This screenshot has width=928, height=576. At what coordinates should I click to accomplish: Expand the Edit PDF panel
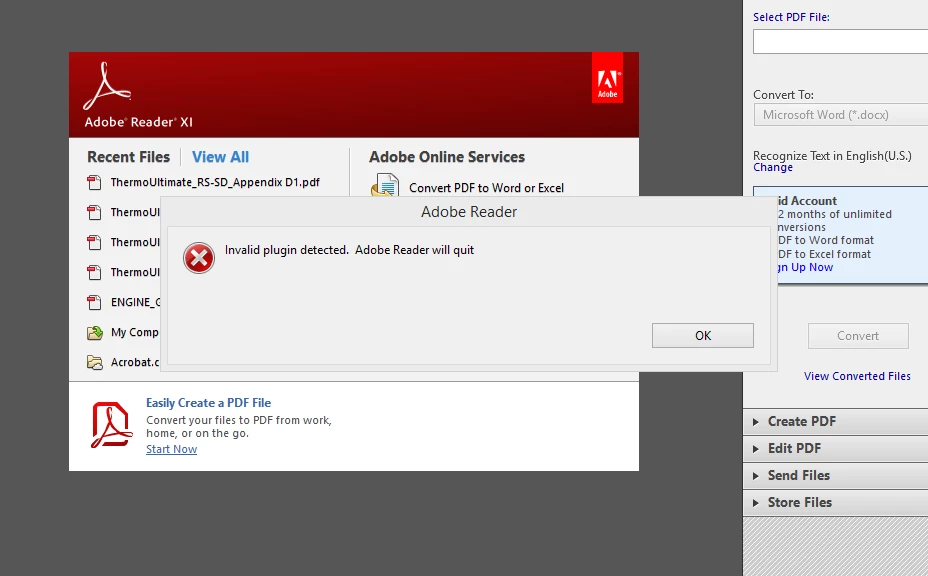point(836,449)
